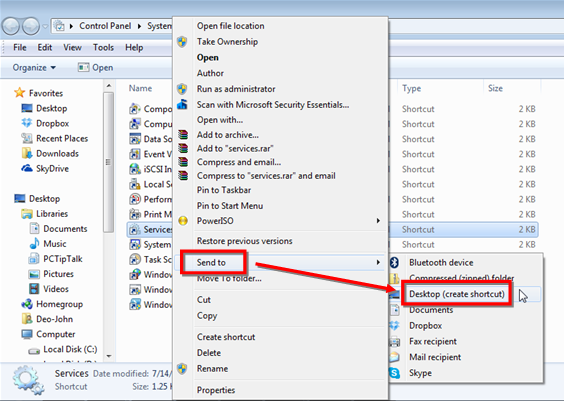
Task: Open the File menu
Action: 20,47
